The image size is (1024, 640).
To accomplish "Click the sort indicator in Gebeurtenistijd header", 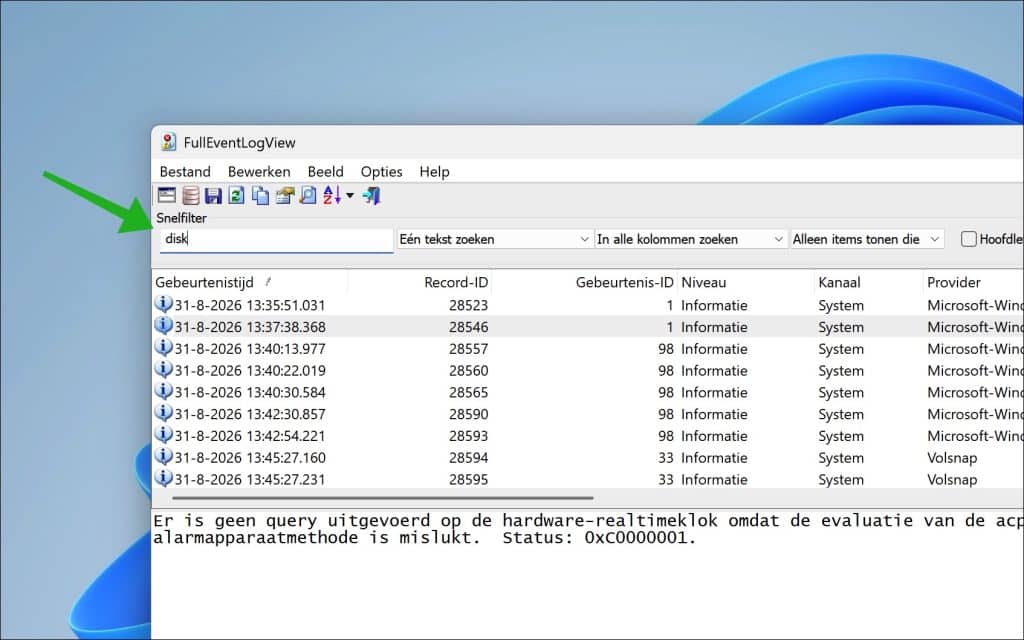I will pos(268,282).
